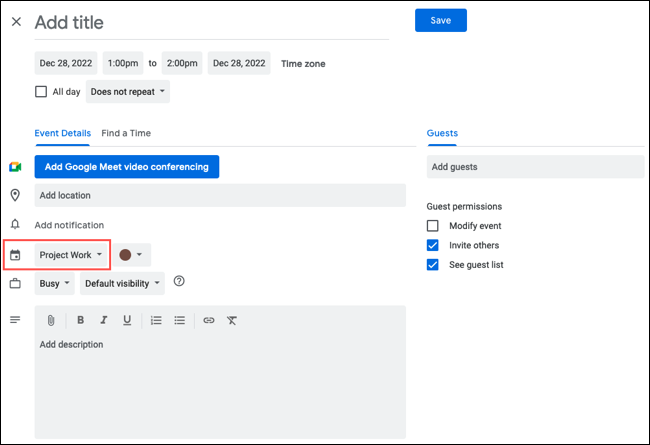Uncheck the Invite others permission
The height and width of the screenshot is (445, 650).
click(432, 245)
